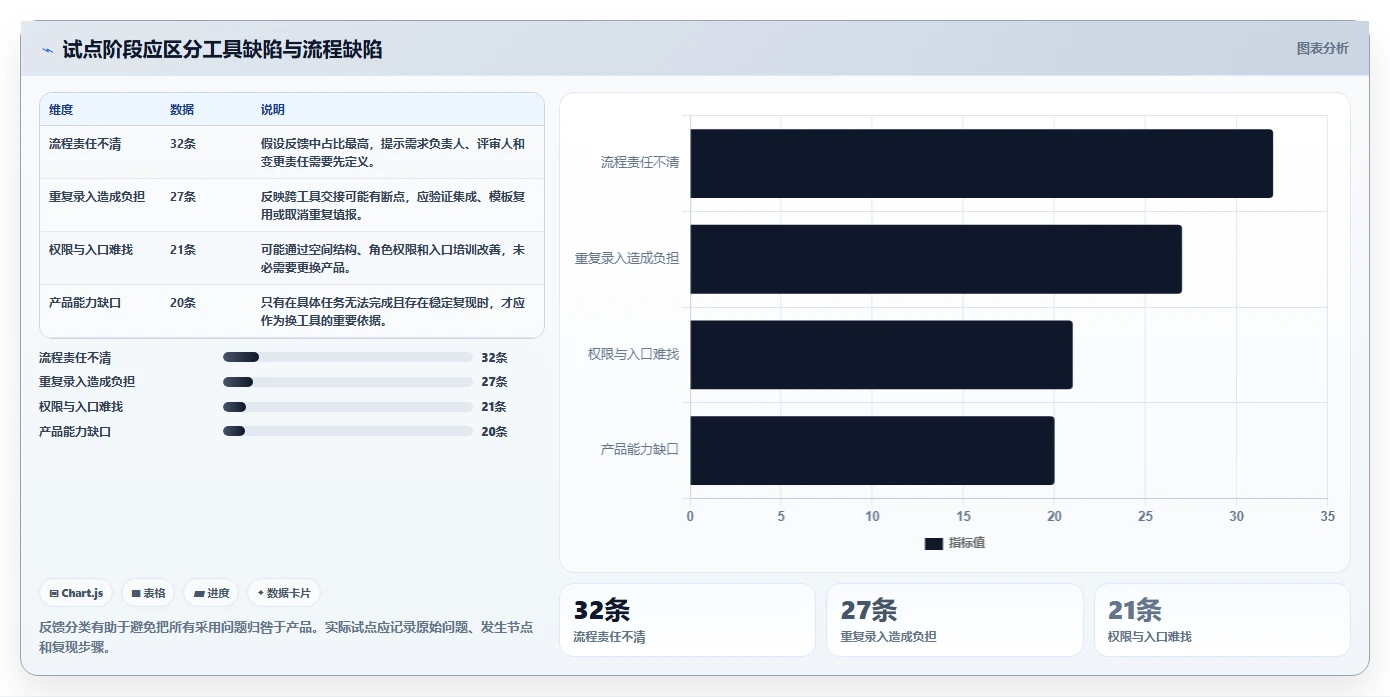Click the 32条 value in the table
Viewport: 1390px width, 697px height.
[x=183, y=144]
